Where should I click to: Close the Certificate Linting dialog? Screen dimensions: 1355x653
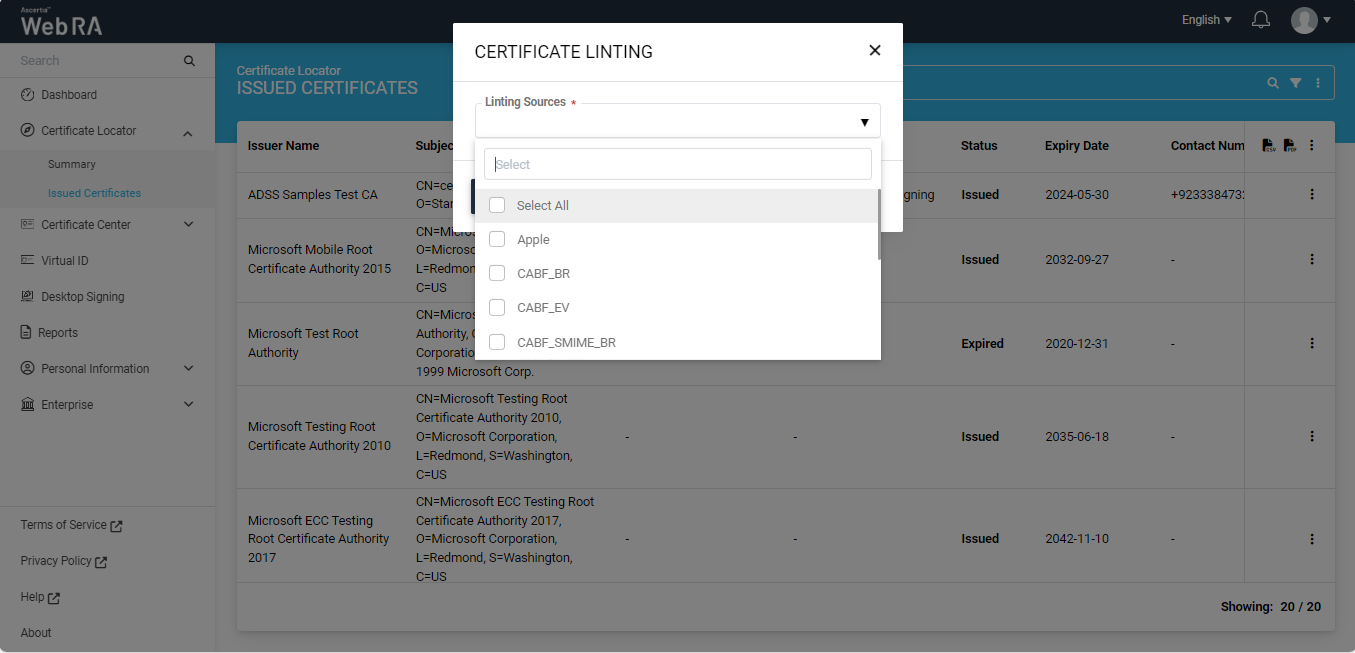875,50
